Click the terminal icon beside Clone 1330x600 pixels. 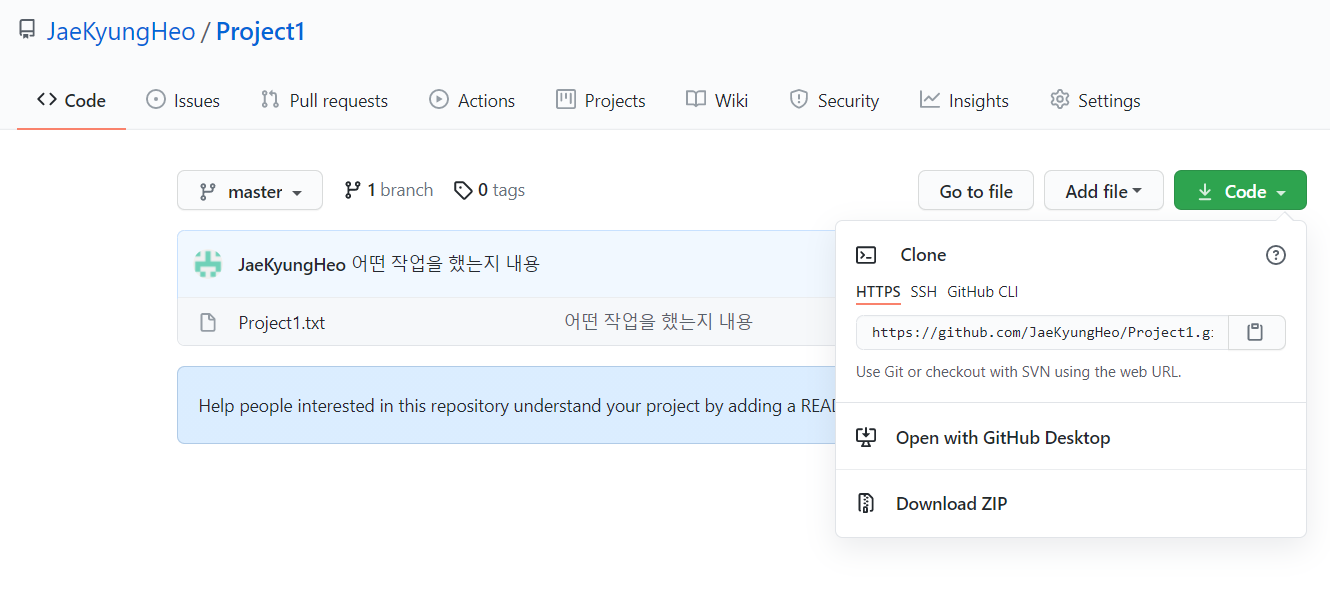pos(866,255)
